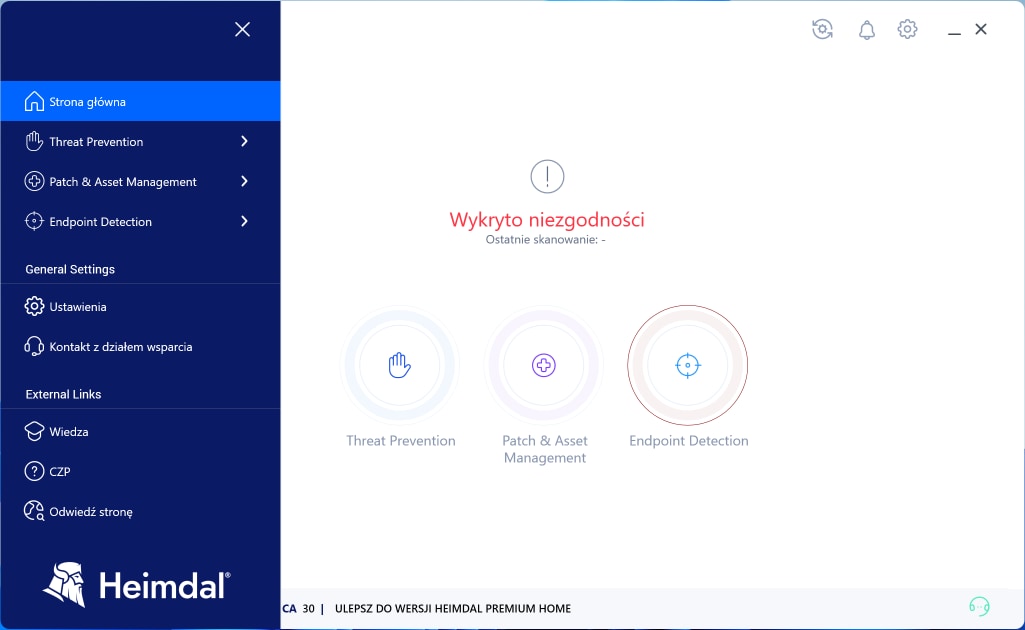The image size is (1025, 630).
Task: Expand the Threat Prevention sidebar chevron
Action: tap(244, 141)
